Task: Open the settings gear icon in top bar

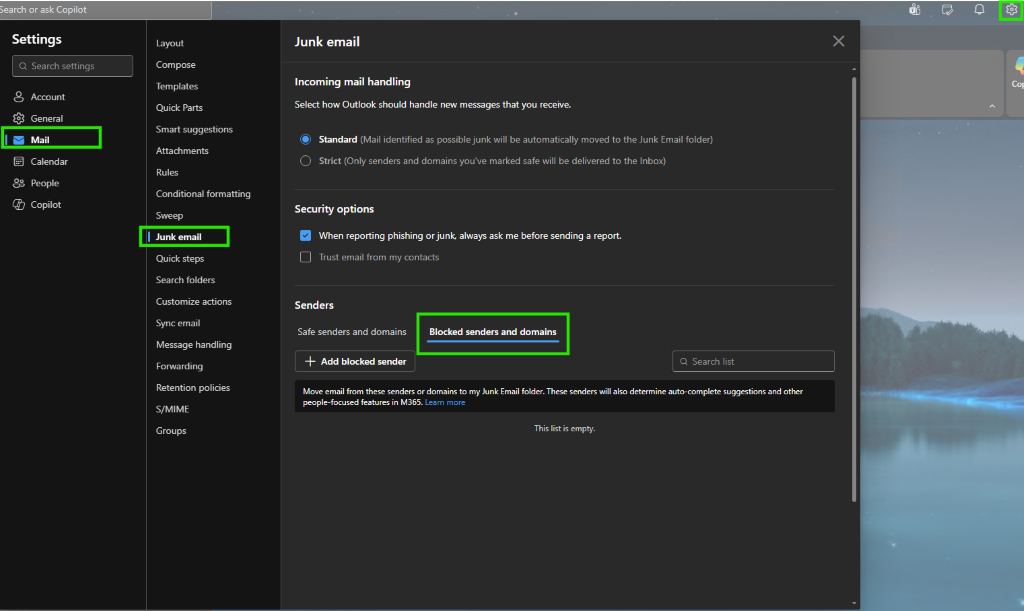Action: click(x=1011, y=10)
